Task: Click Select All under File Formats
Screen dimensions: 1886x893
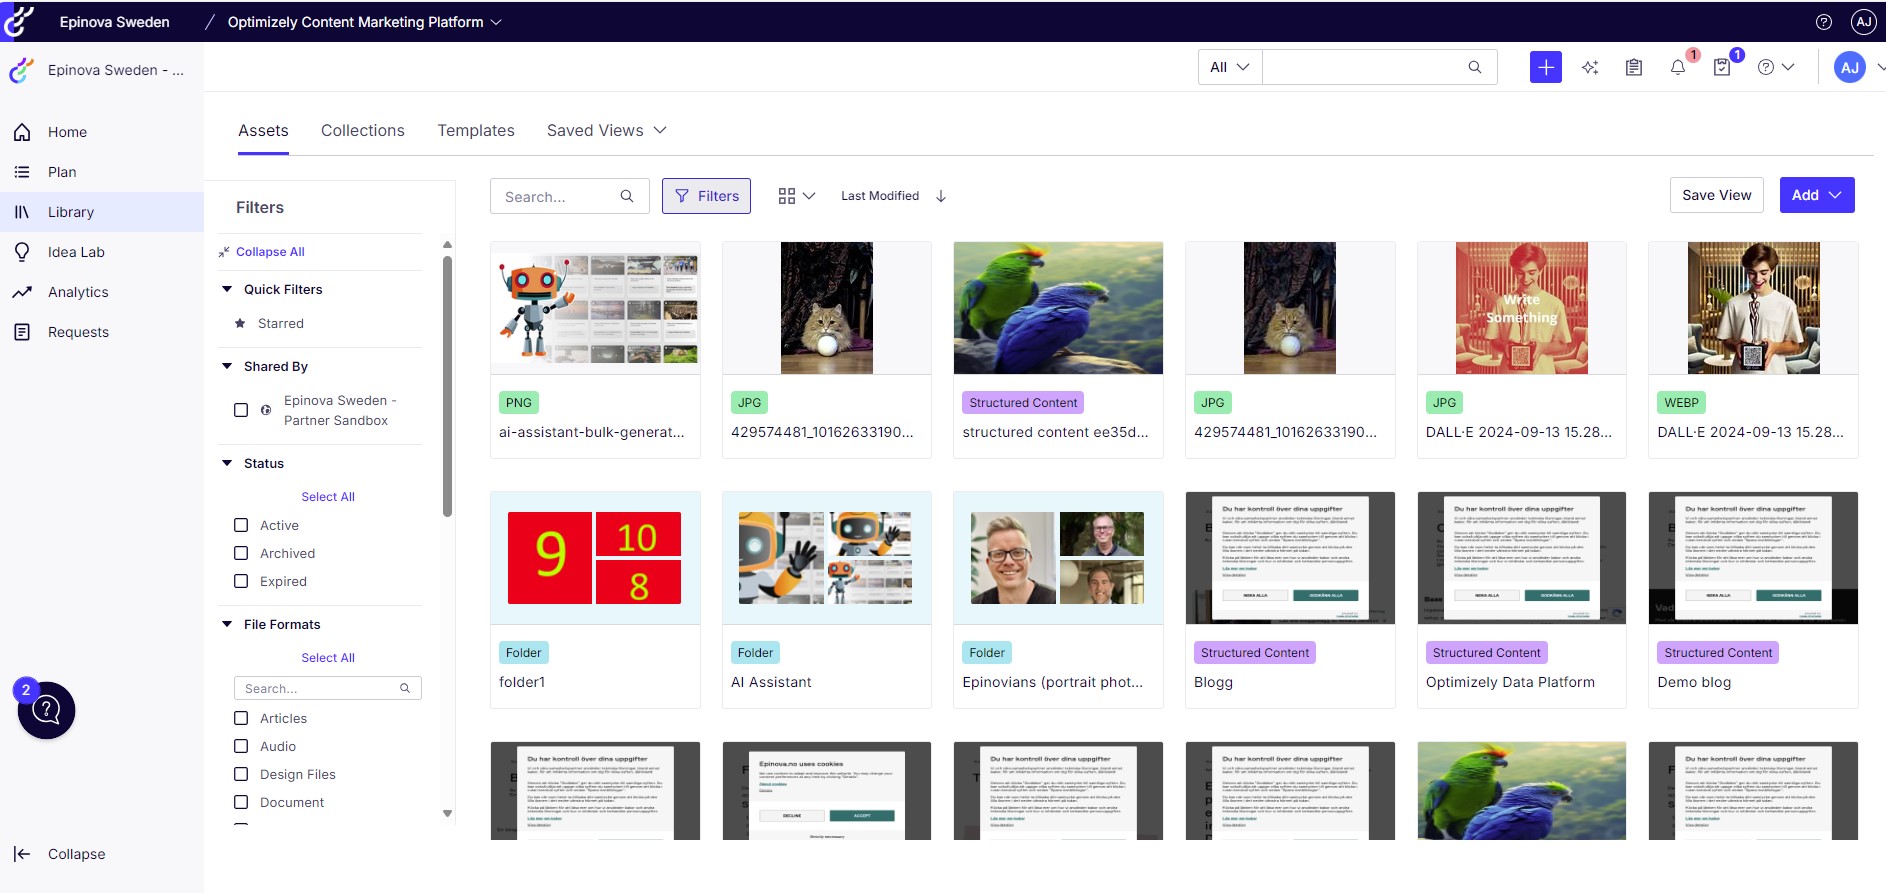Action: click(x=328, y=658)
